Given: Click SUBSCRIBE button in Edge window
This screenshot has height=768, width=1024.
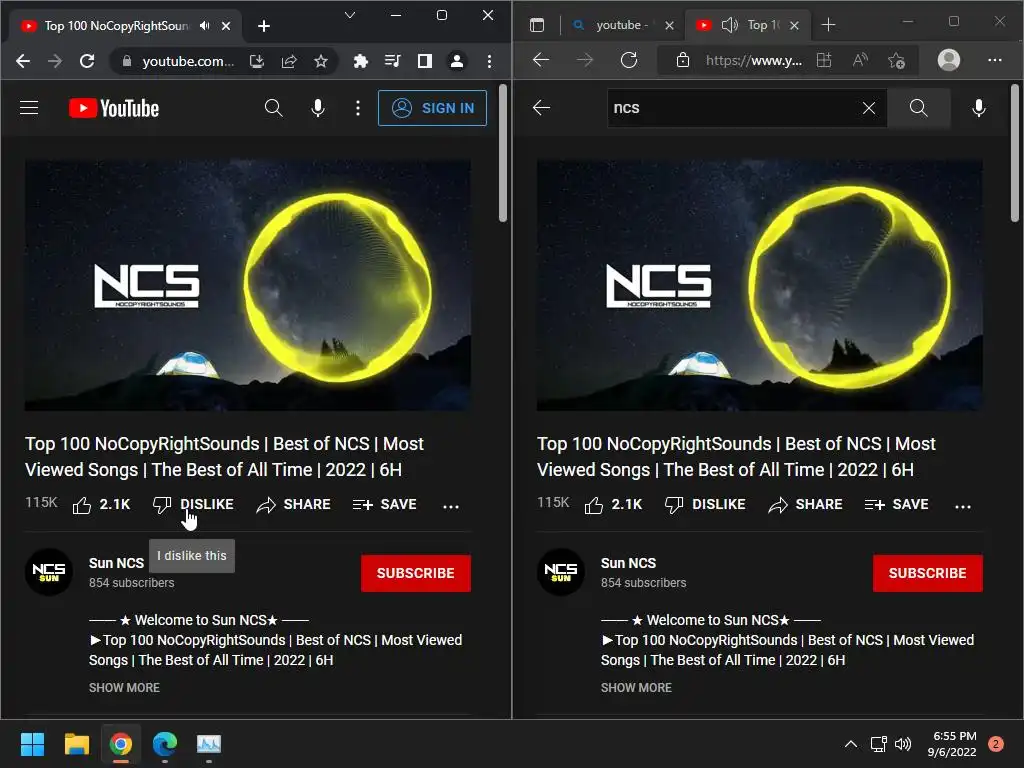Looking at the screenshot, I should click(x=927, y=573).
